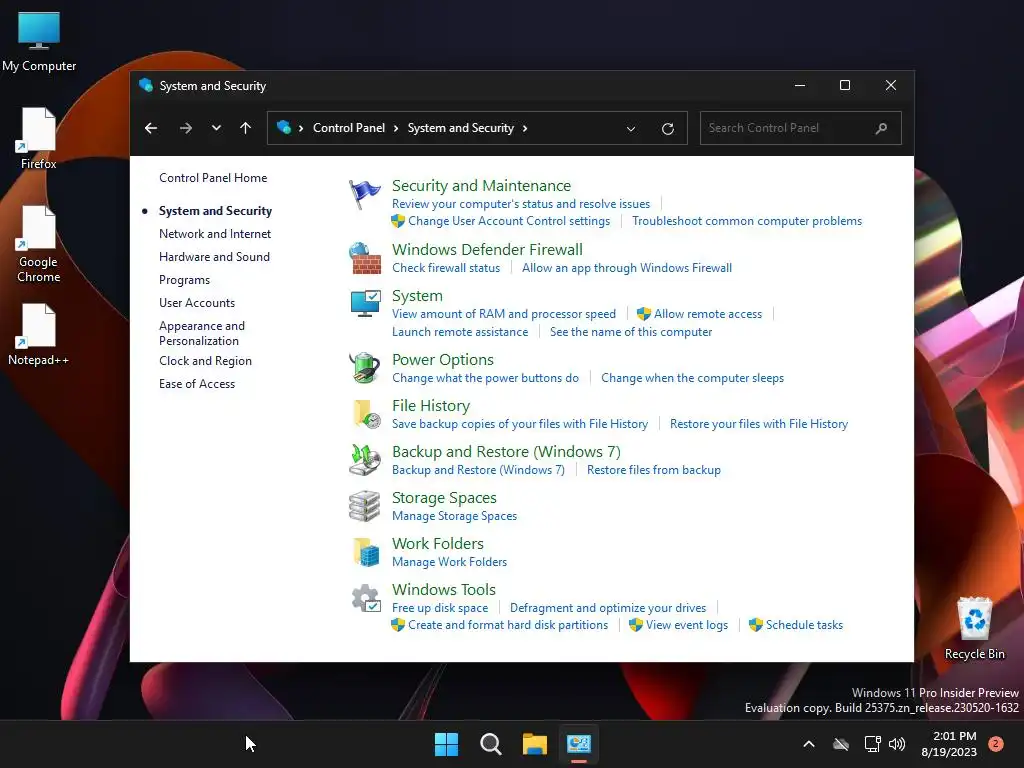Select Appearance and Personalization category
The height and width of the screenshot is (768, 1024).
202,333
